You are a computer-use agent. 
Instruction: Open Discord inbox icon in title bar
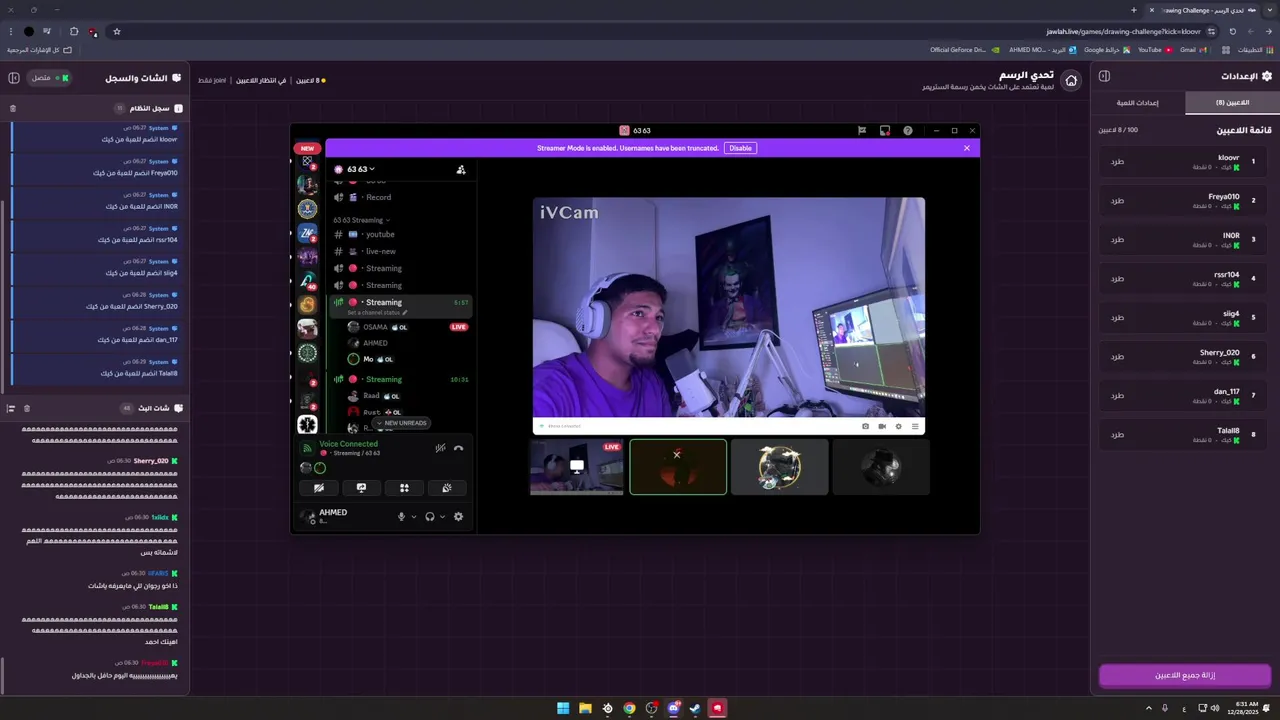(x=885, y=131)
